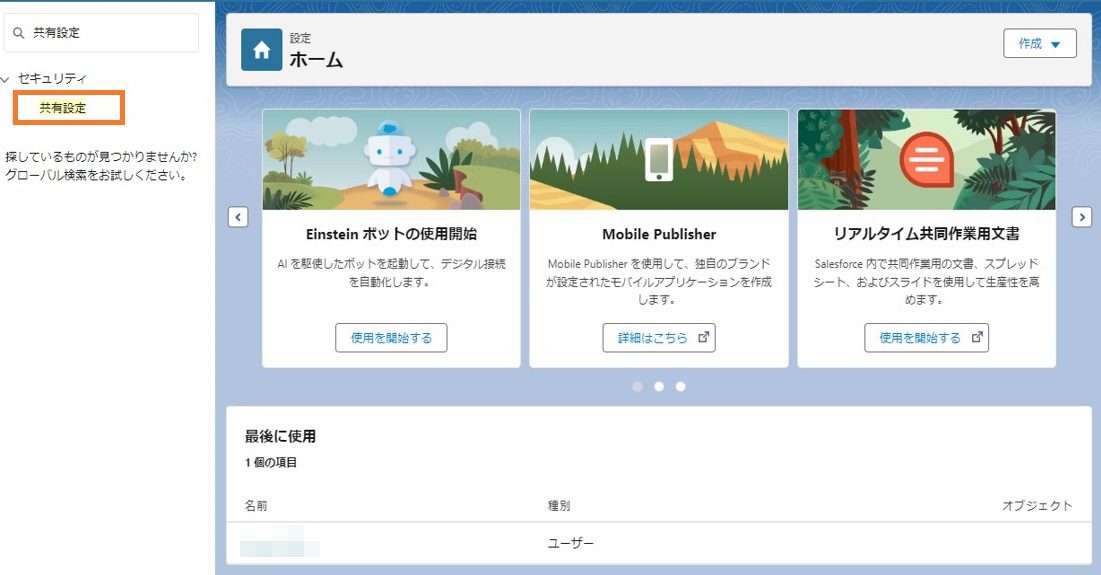Open the blurred recent item in the ユーザー row
The image size is (1101, 575).
coord(279,543)
